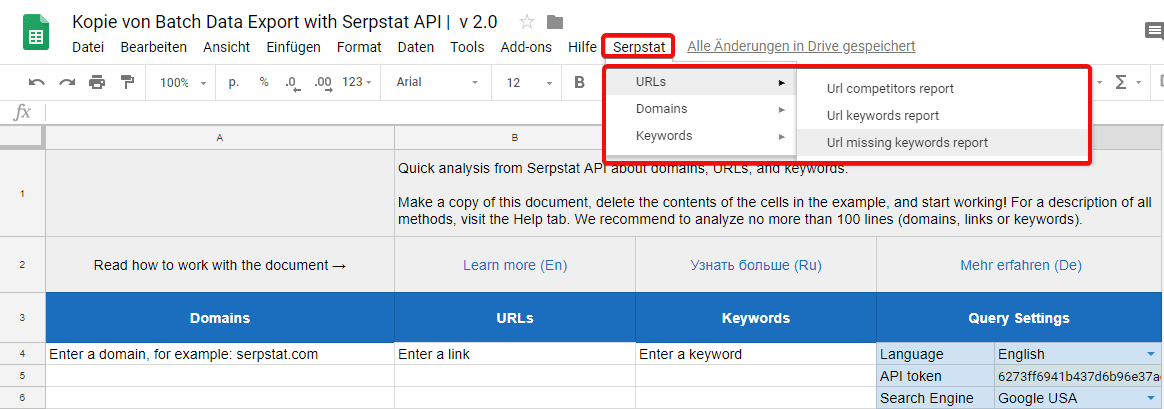
Task: Select the 'Language' label cell
Action: [x=935, y=354]
